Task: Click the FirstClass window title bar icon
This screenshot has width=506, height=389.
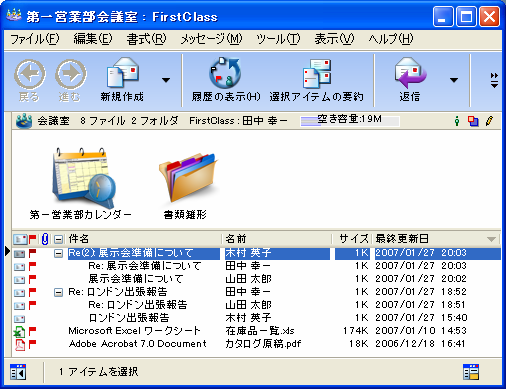Action: pos(14,15)
